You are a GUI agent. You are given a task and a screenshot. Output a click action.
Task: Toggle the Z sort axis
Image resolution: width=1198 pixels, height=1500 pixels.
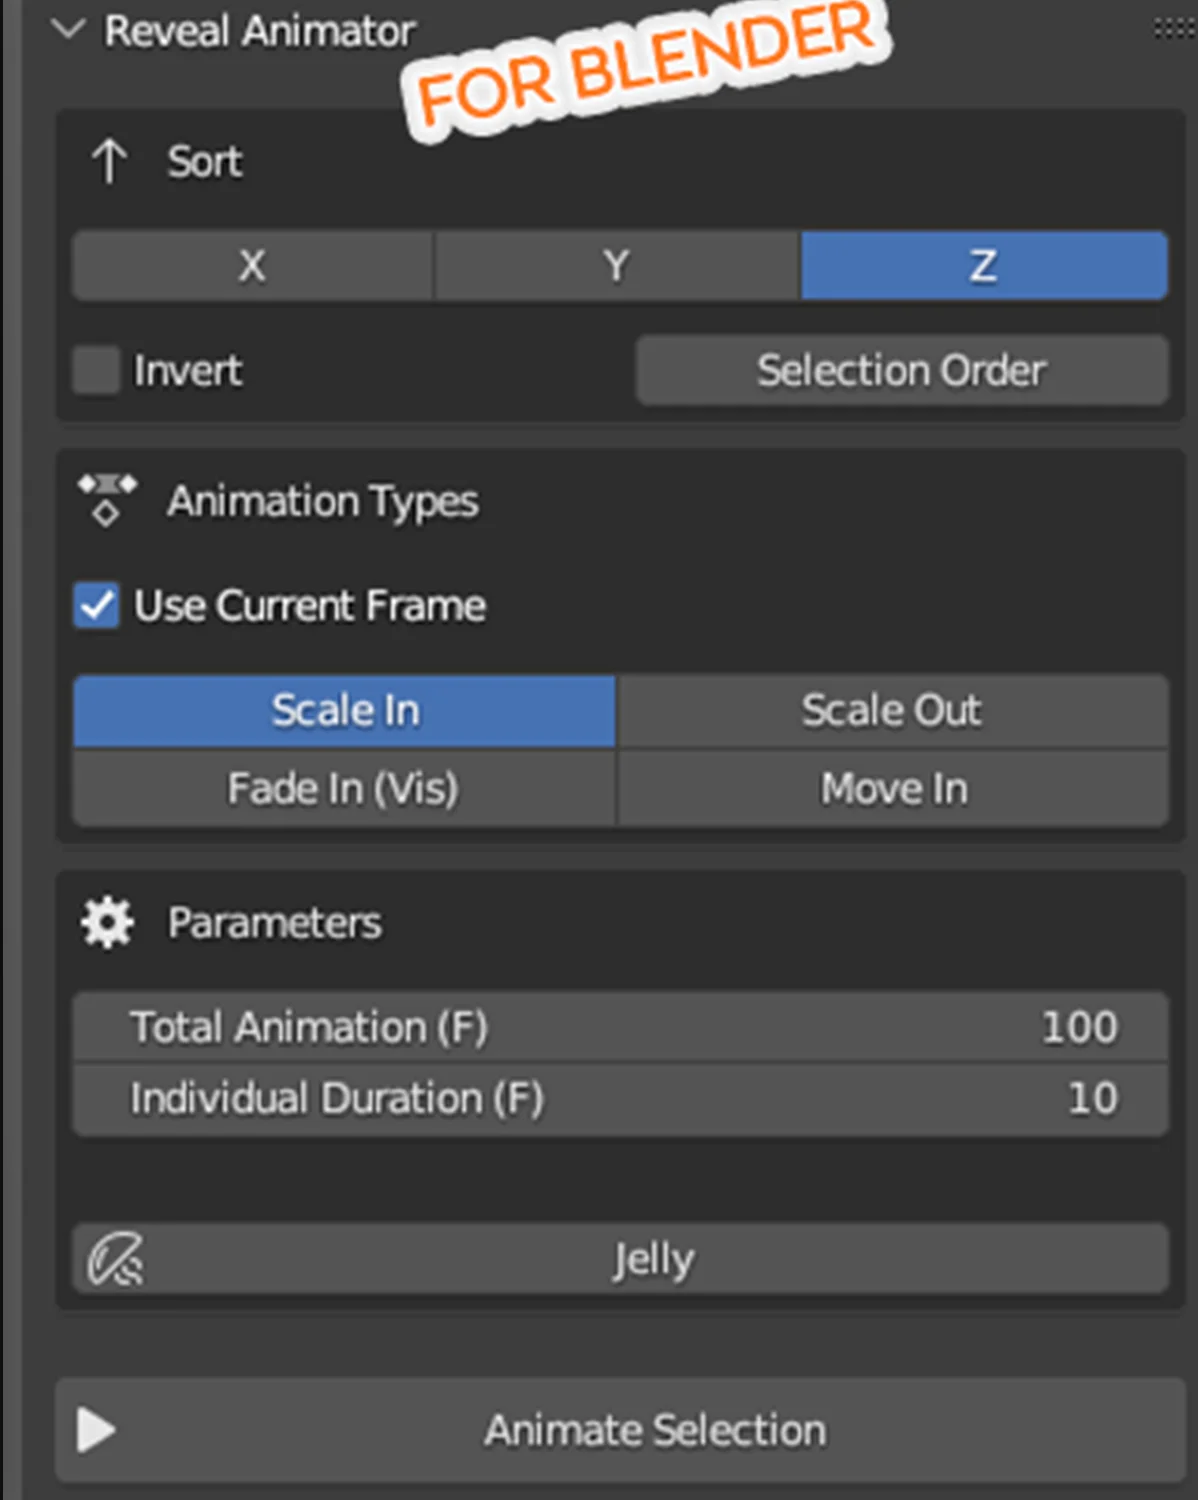coord(983,266)
